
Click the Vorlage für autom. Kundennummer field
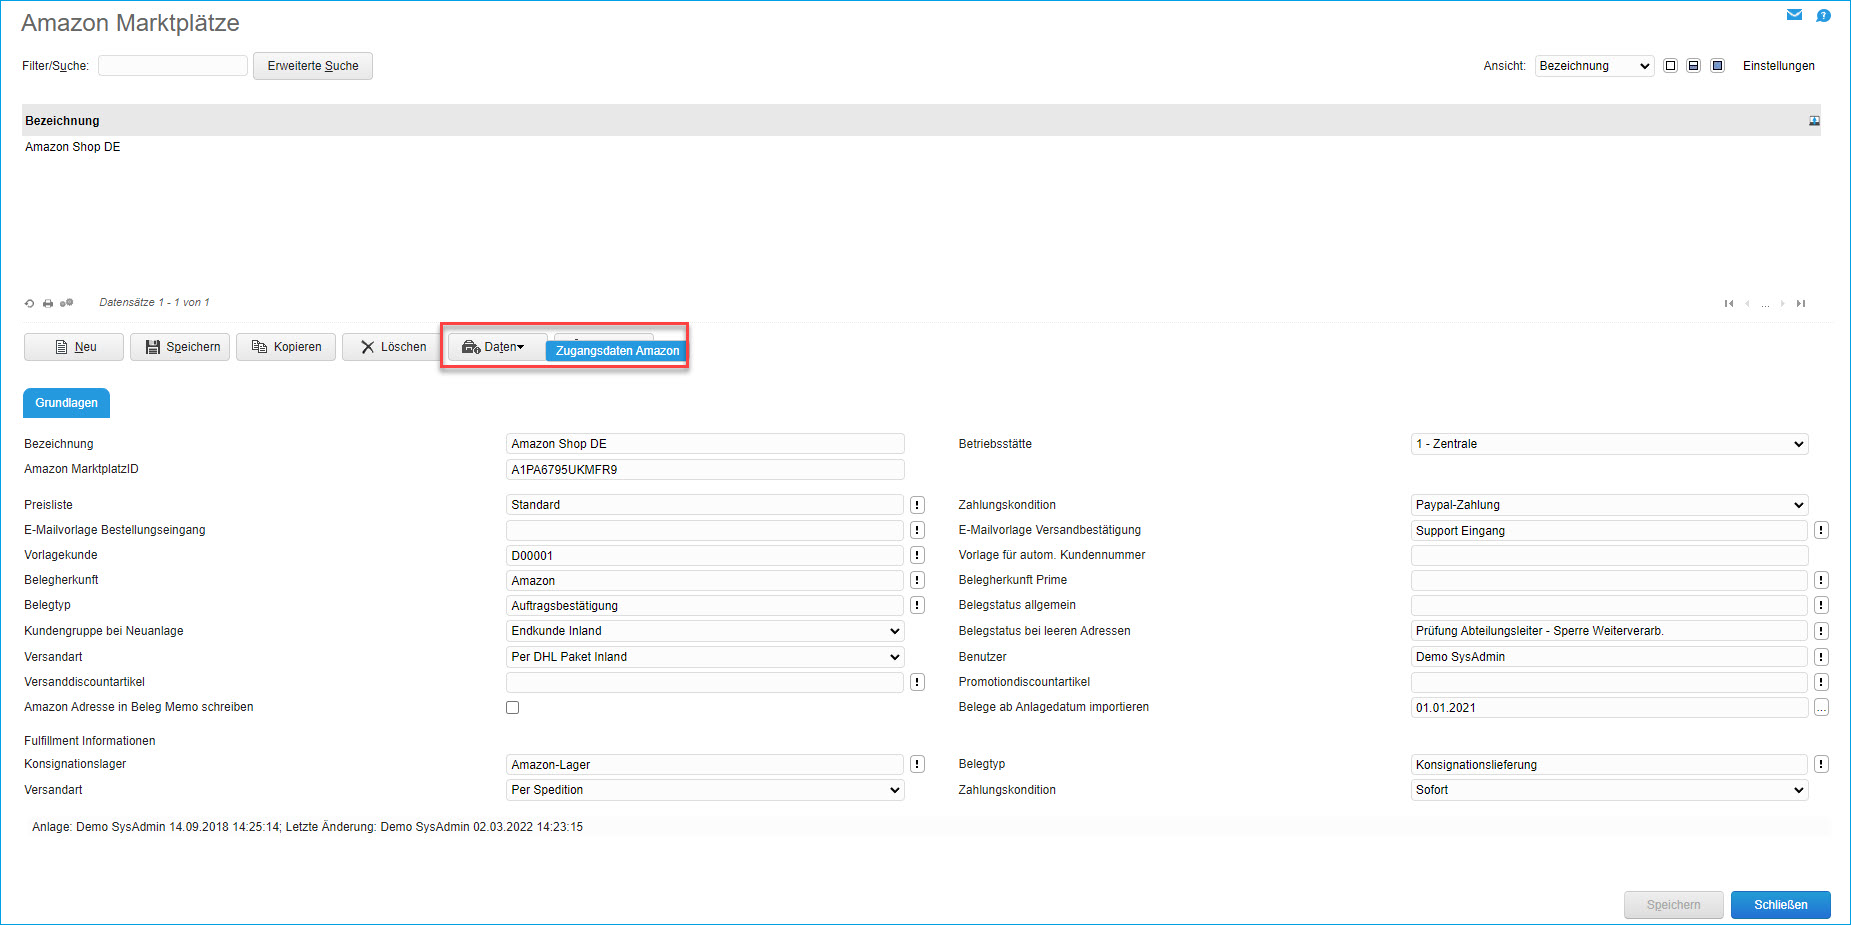pyautogui.click(x=1609, y=555)
